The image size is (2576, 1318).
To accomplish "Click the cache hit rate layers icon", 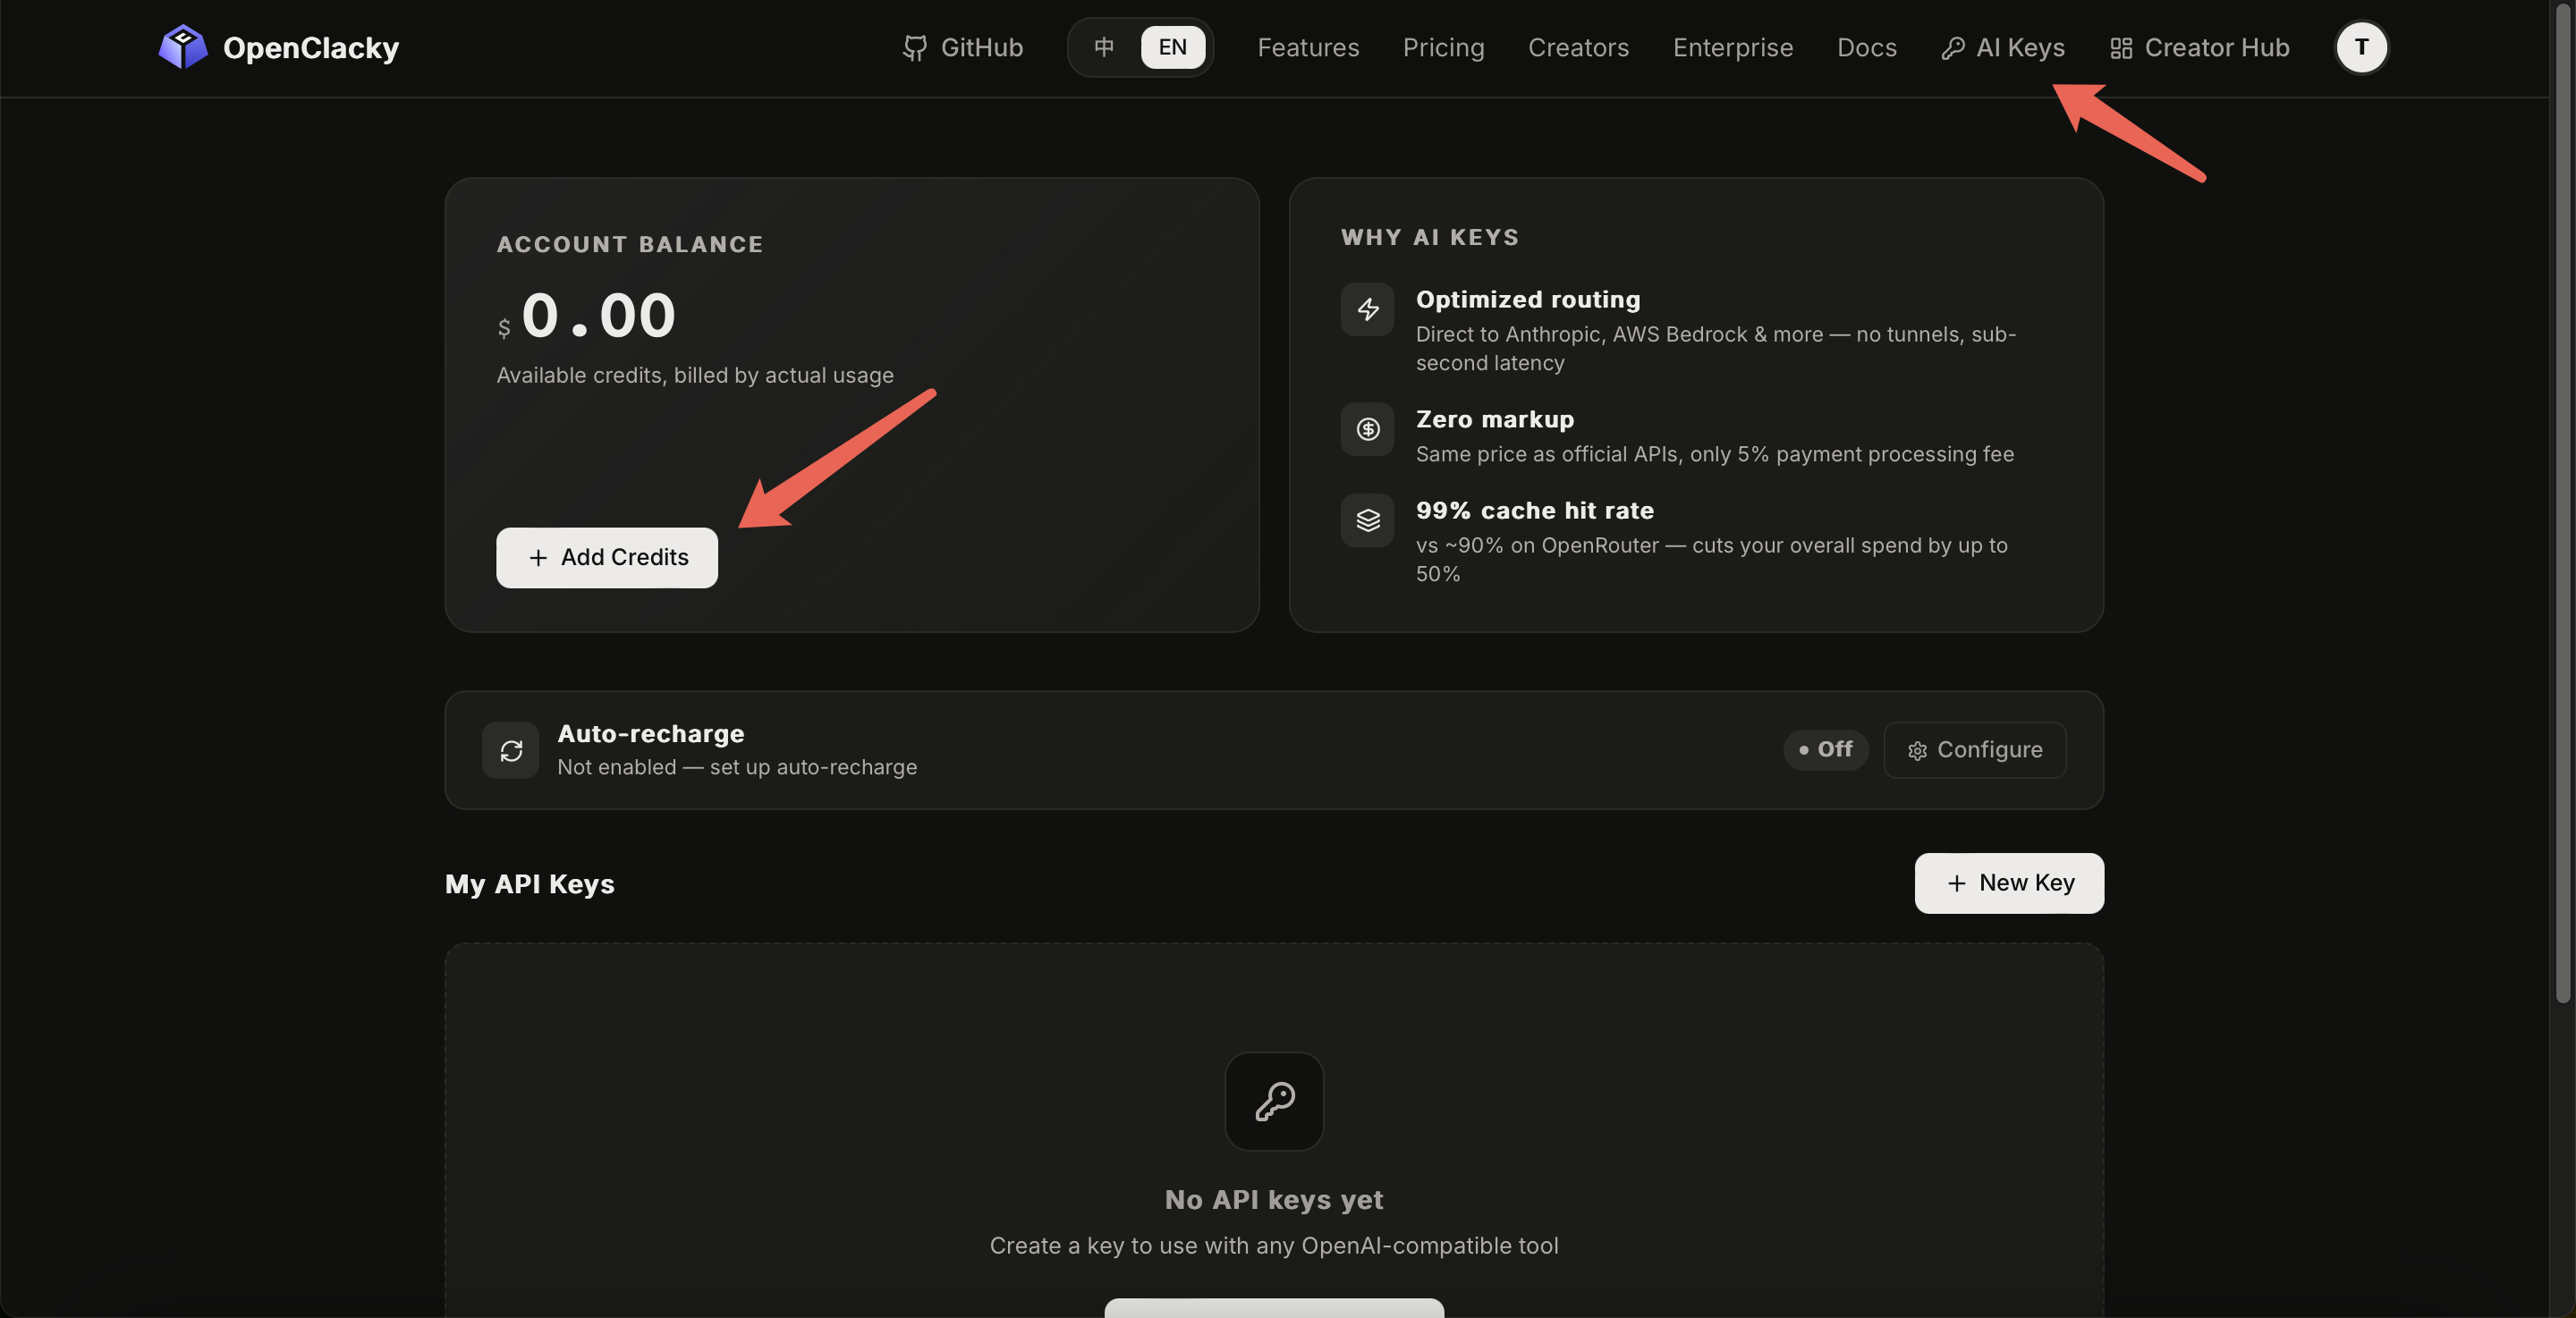I will pyautogui.click(x=1367, y=520).
